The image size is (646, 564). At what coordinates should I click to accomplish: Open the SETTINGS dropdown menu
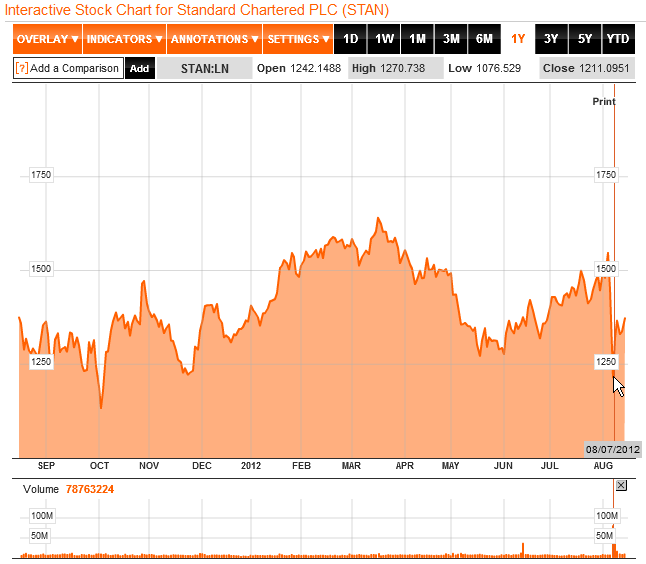click(x=298, y=39)
